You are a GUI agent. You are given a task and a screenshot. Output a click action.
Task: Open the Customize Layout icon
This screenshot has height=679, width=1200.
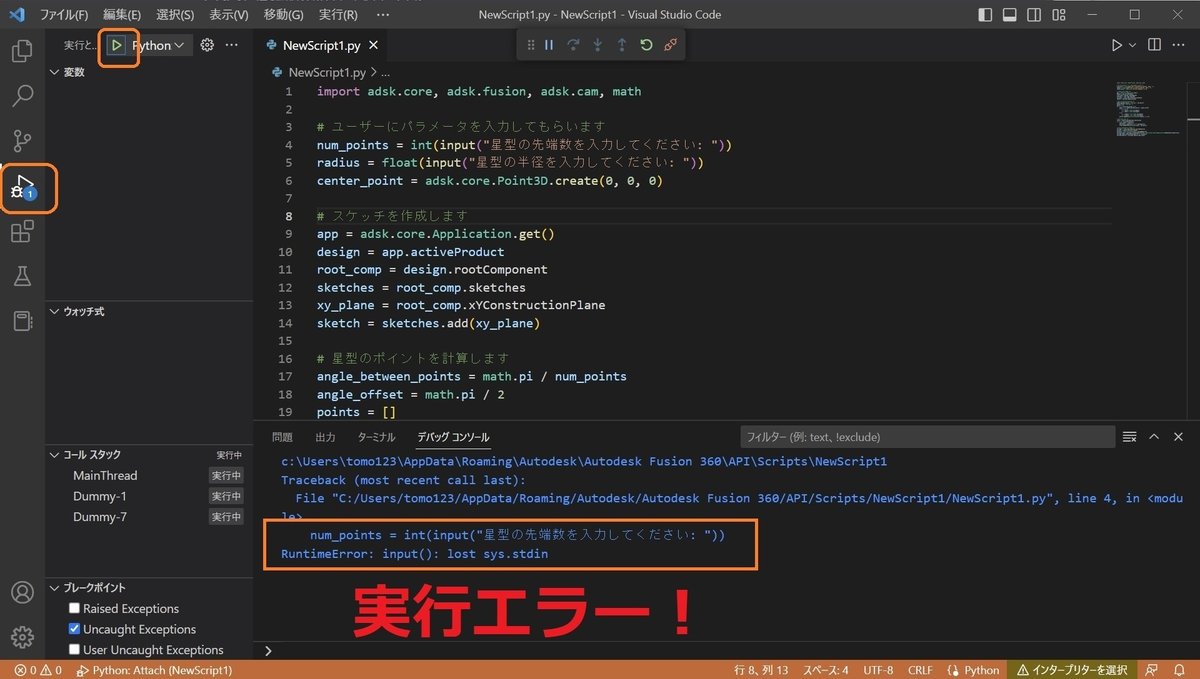[1057, 15]
